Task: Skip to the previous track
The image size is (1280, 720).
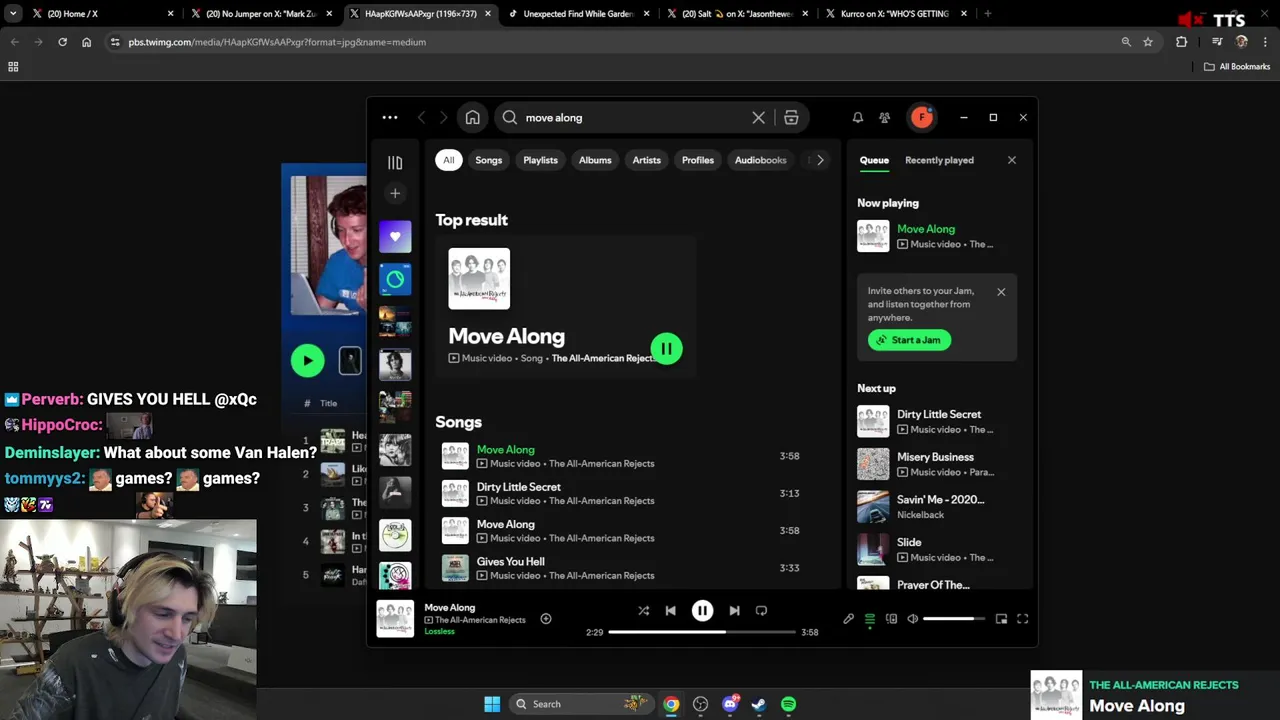Action: tap(671, 611)
